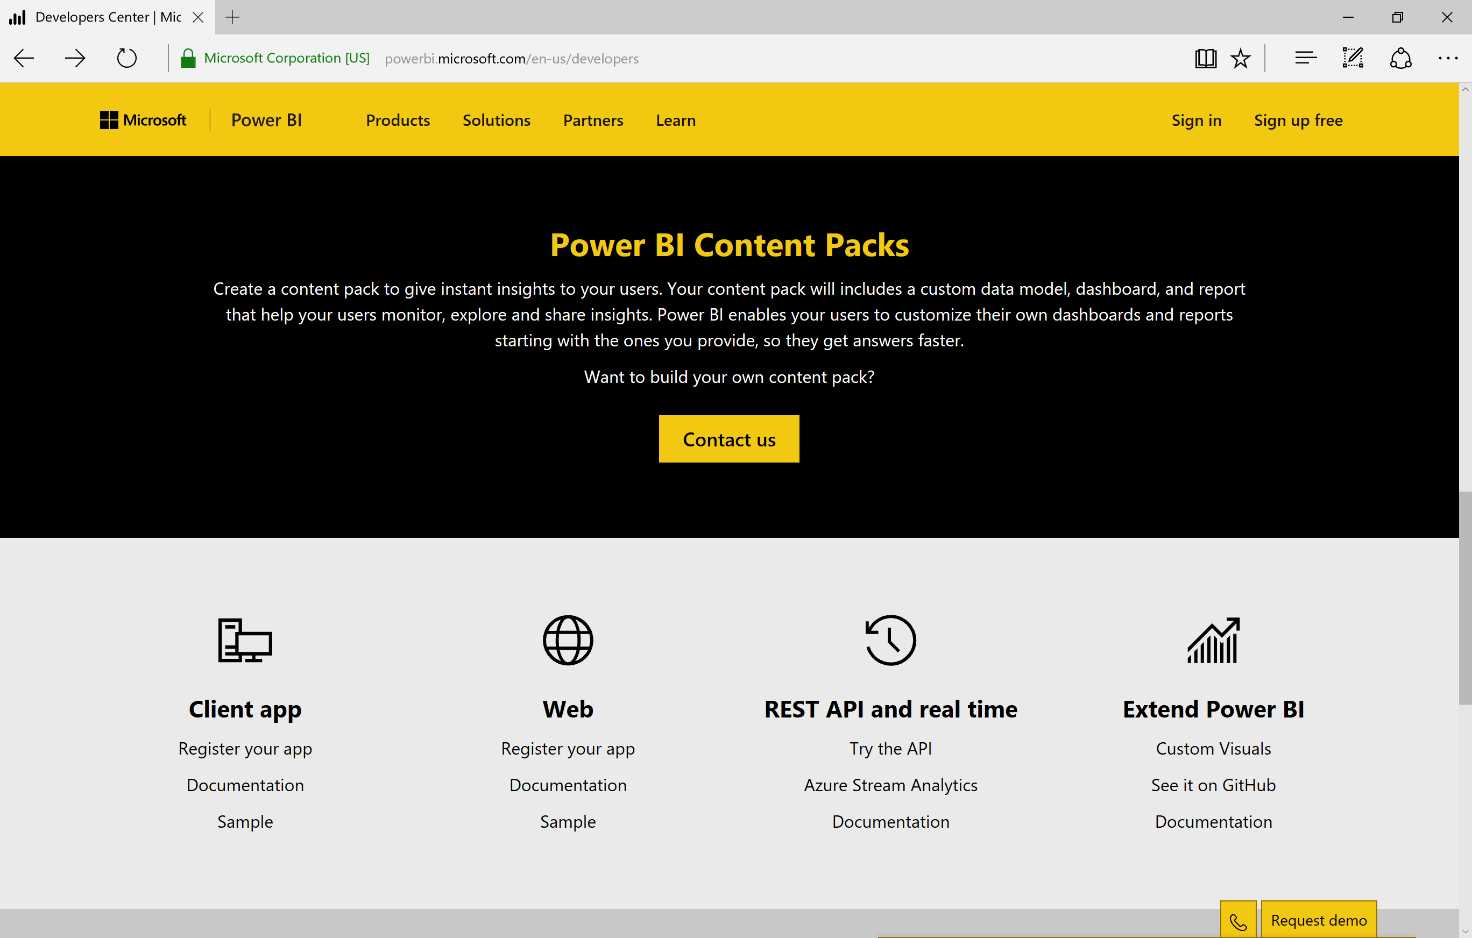1472x938 pixels.
Task: Click the address bar URL field
Action: pyautogui.click(x=512, y=58)
